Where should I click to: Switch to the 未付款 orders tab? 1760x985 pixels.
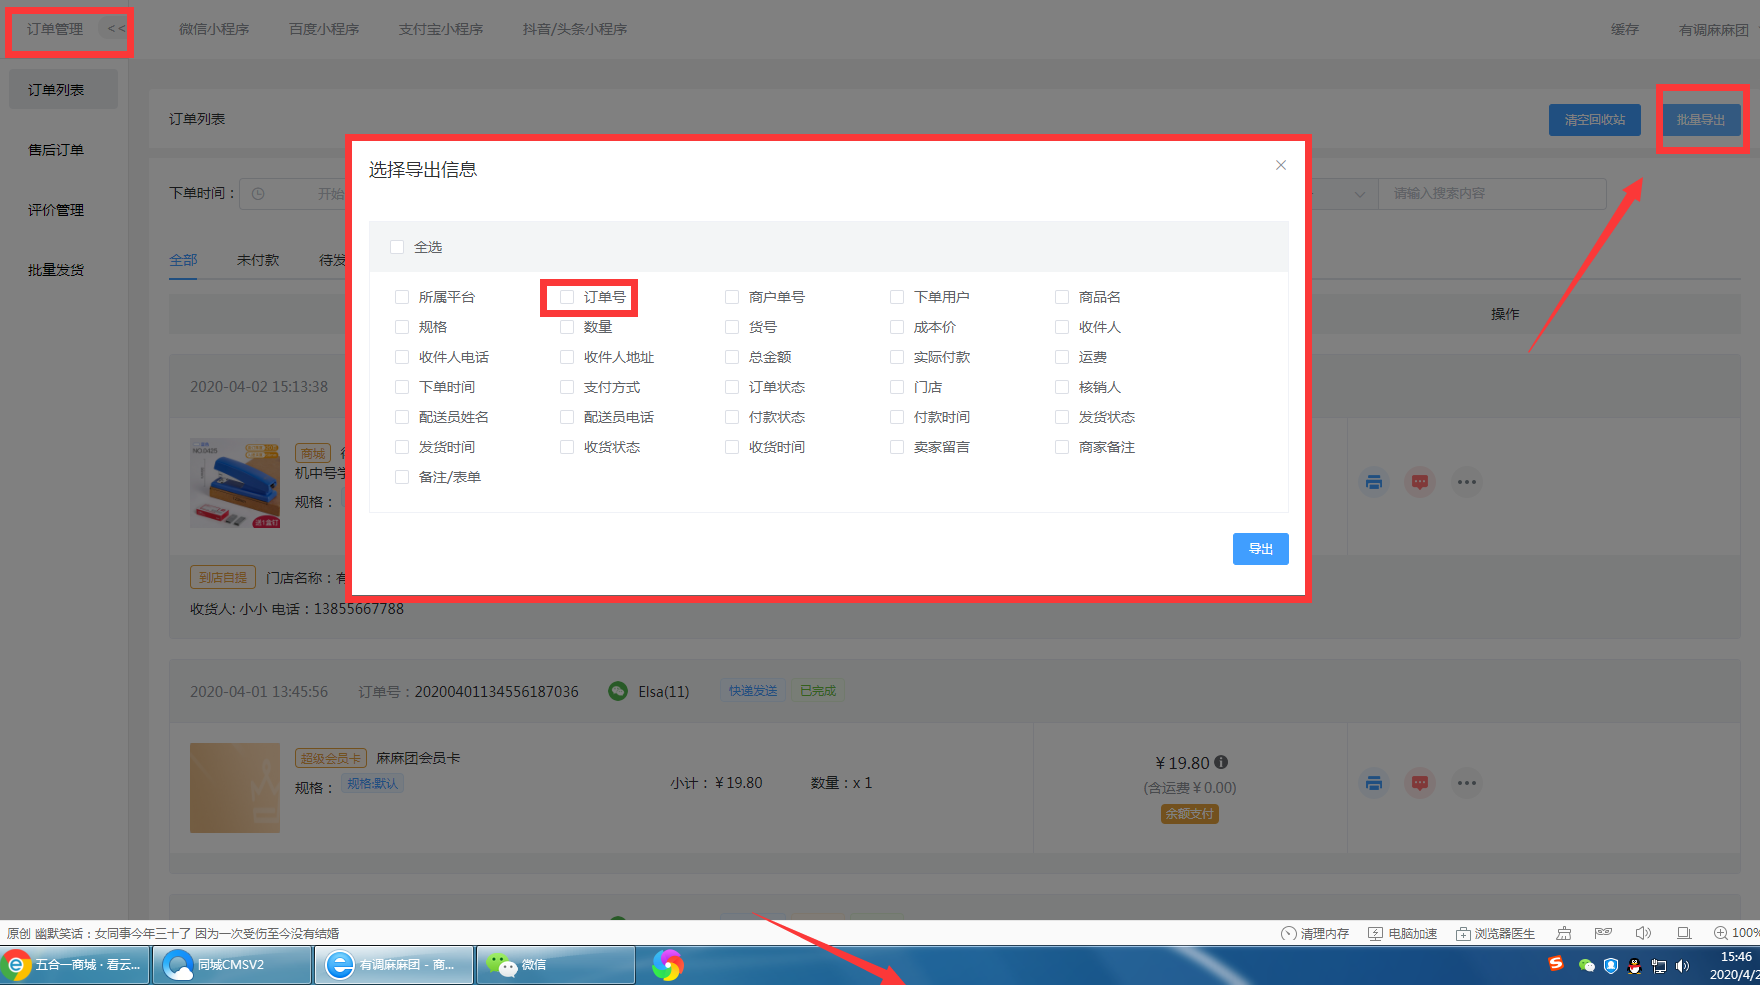[258, 260]
